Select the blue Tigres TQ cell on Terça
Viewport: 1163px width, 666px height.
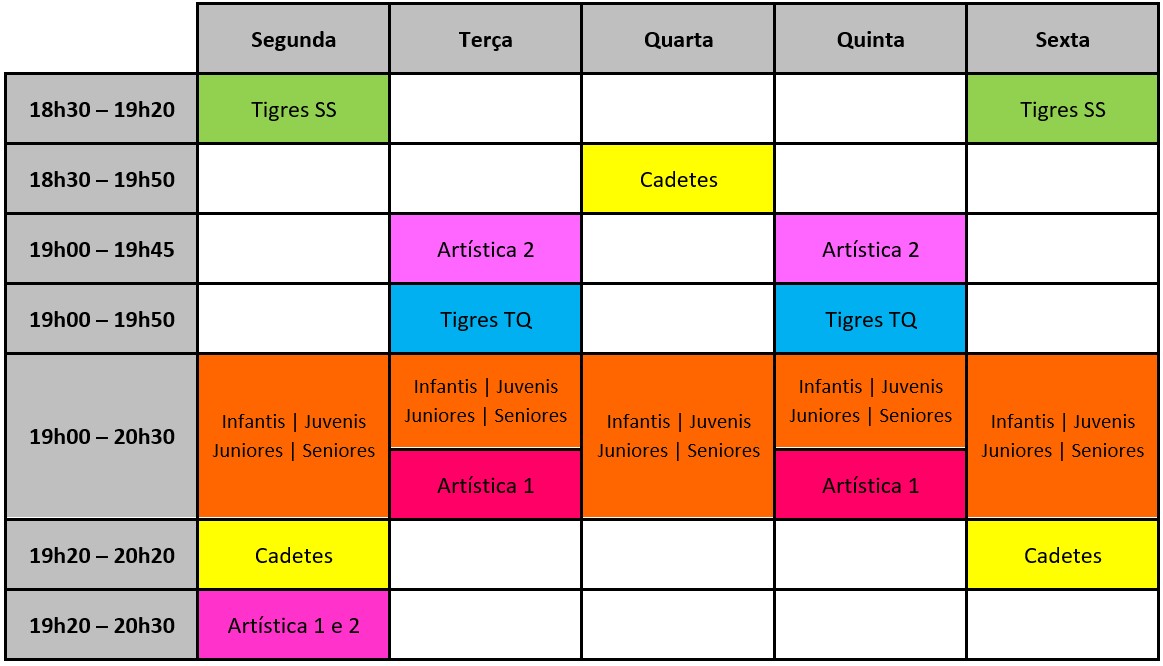coord(485,319)
